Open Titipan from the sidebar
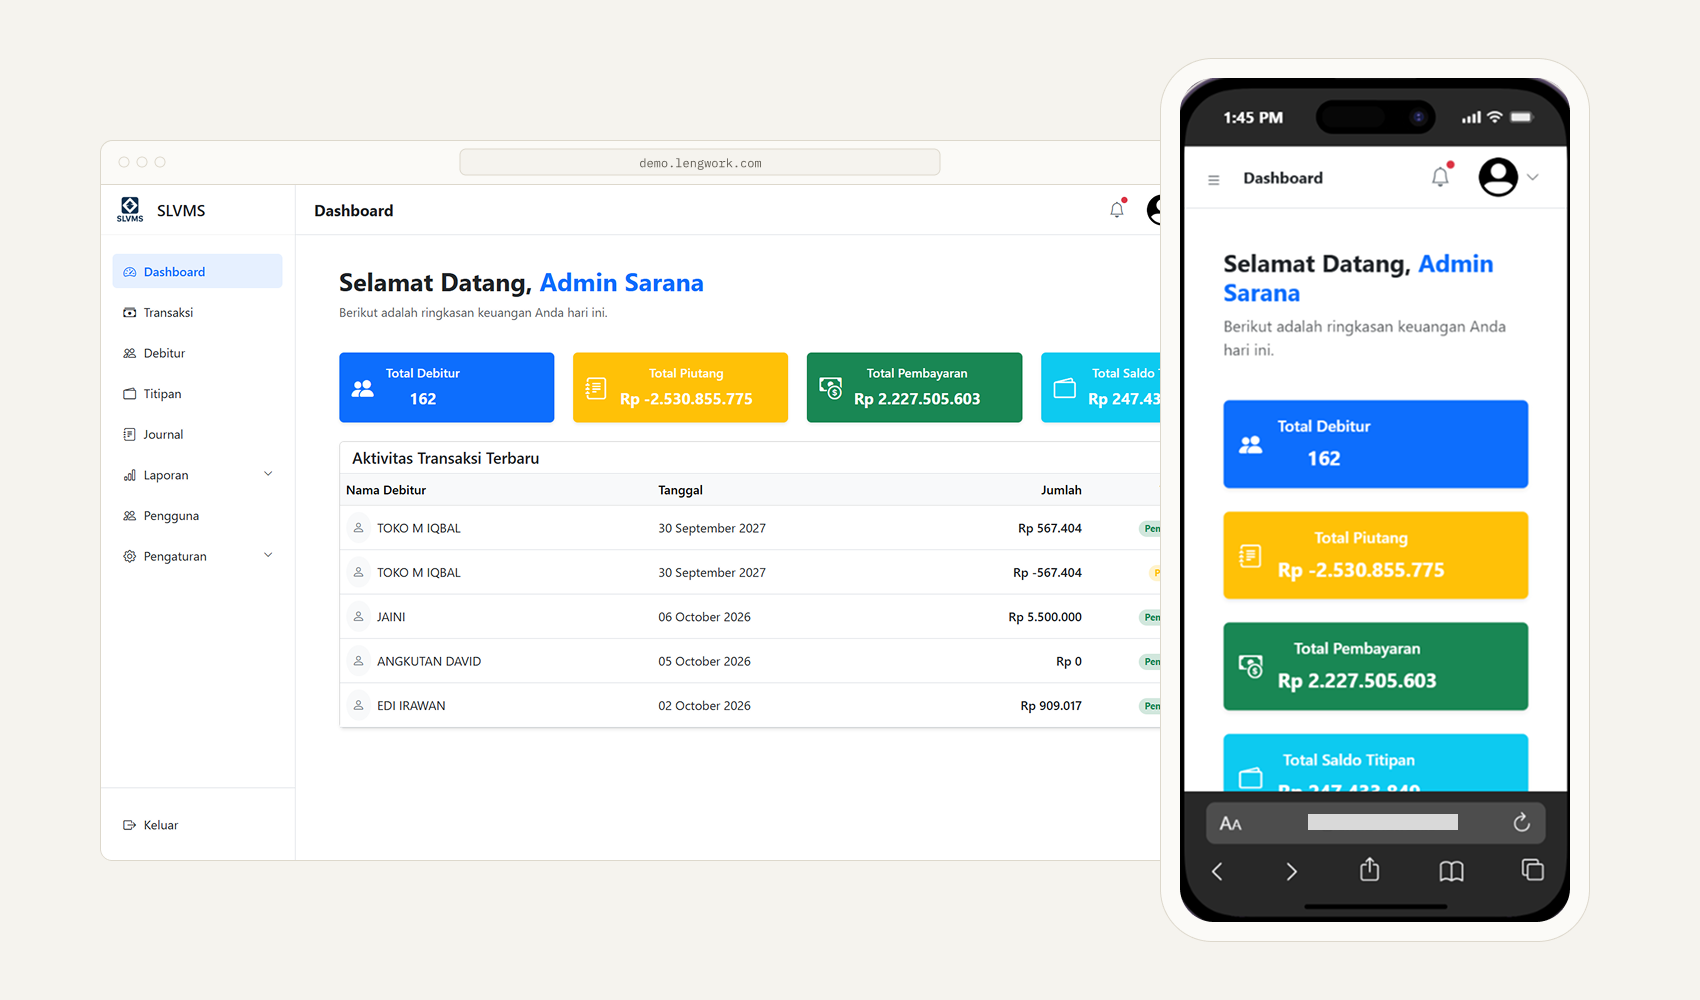The image size is (1700, 1000). (x=197, y=394)
